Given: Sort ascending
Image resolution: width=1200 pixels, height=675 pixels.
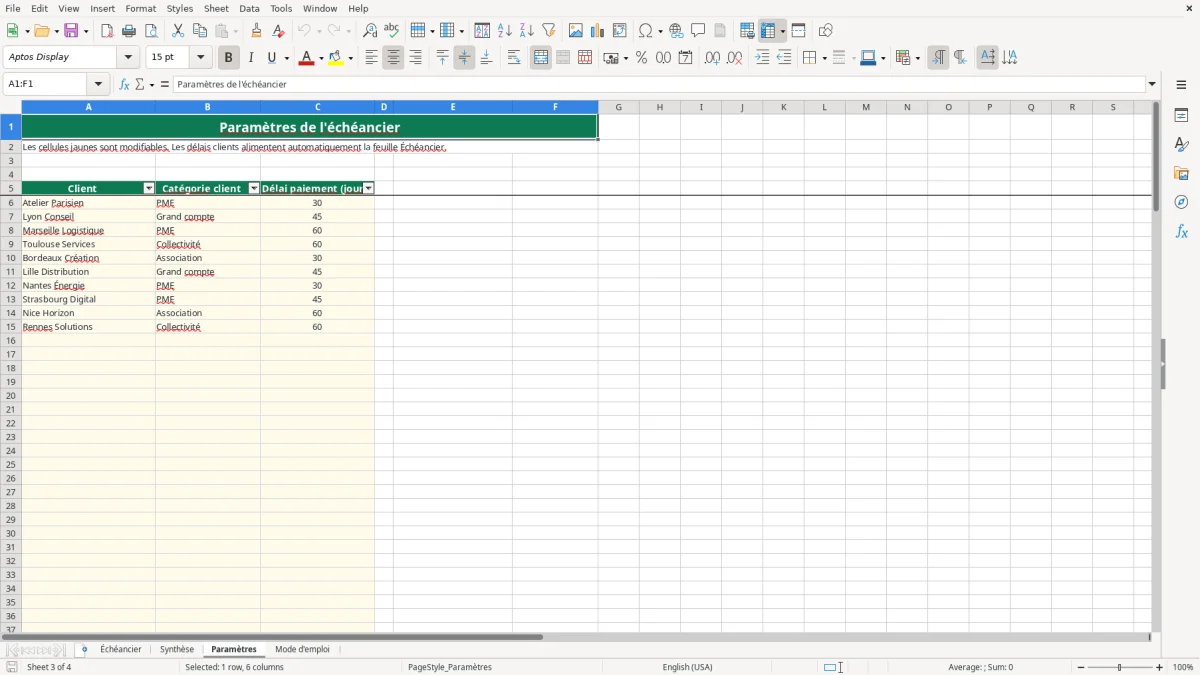Looking at the screenshot, I should (505, 31).
